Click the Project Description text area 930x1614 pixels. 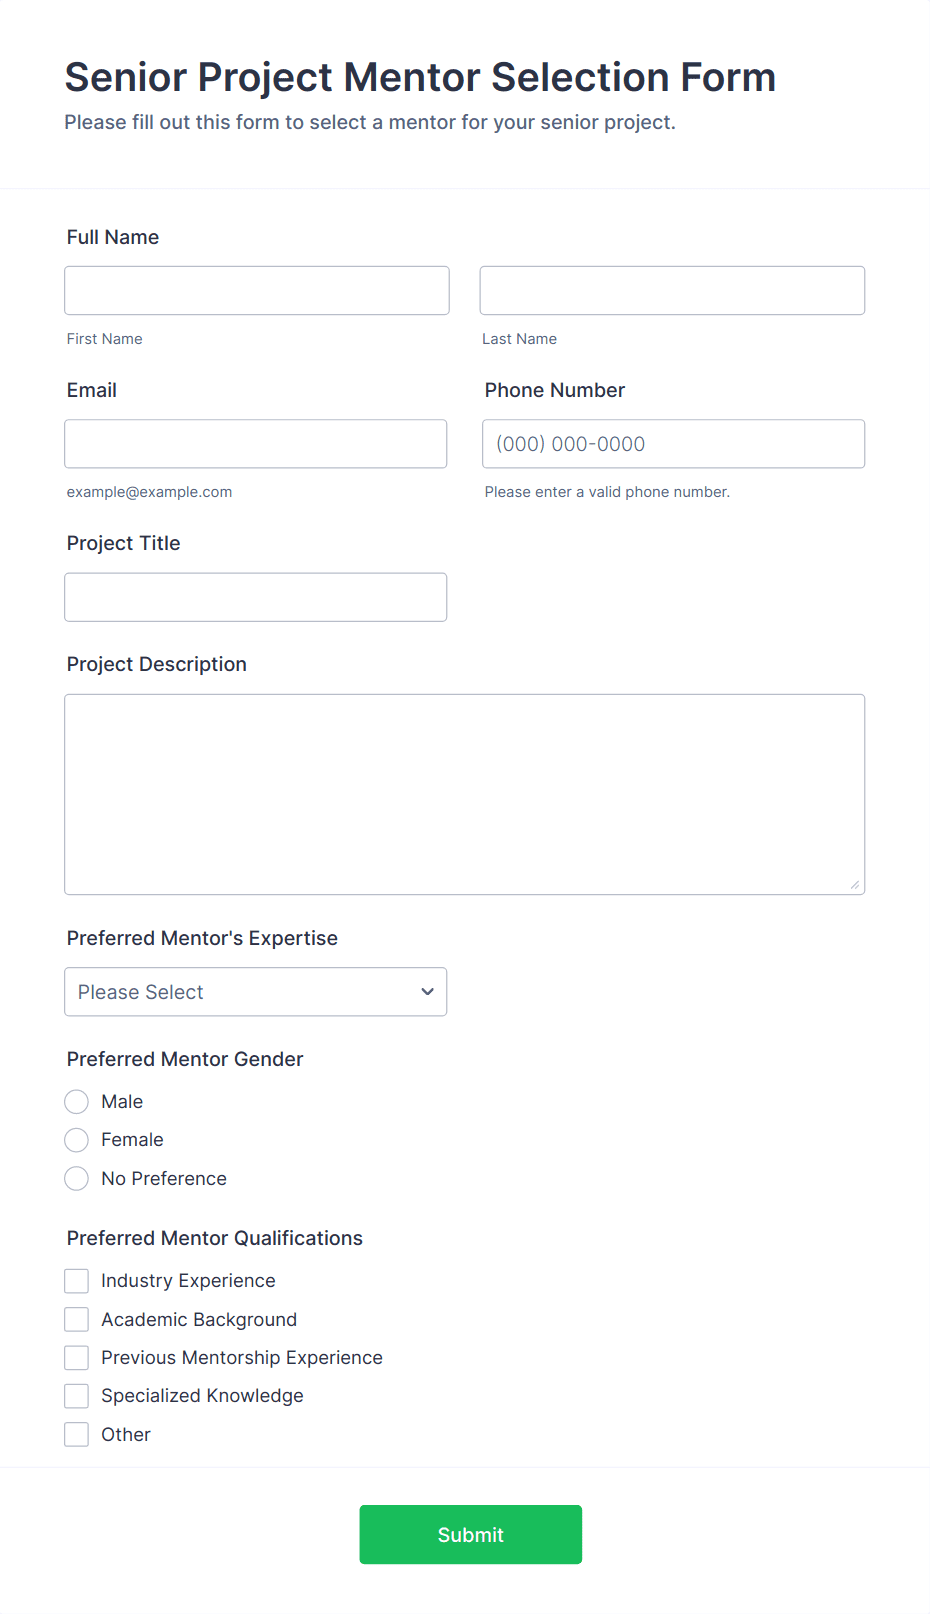coord(464,790)
